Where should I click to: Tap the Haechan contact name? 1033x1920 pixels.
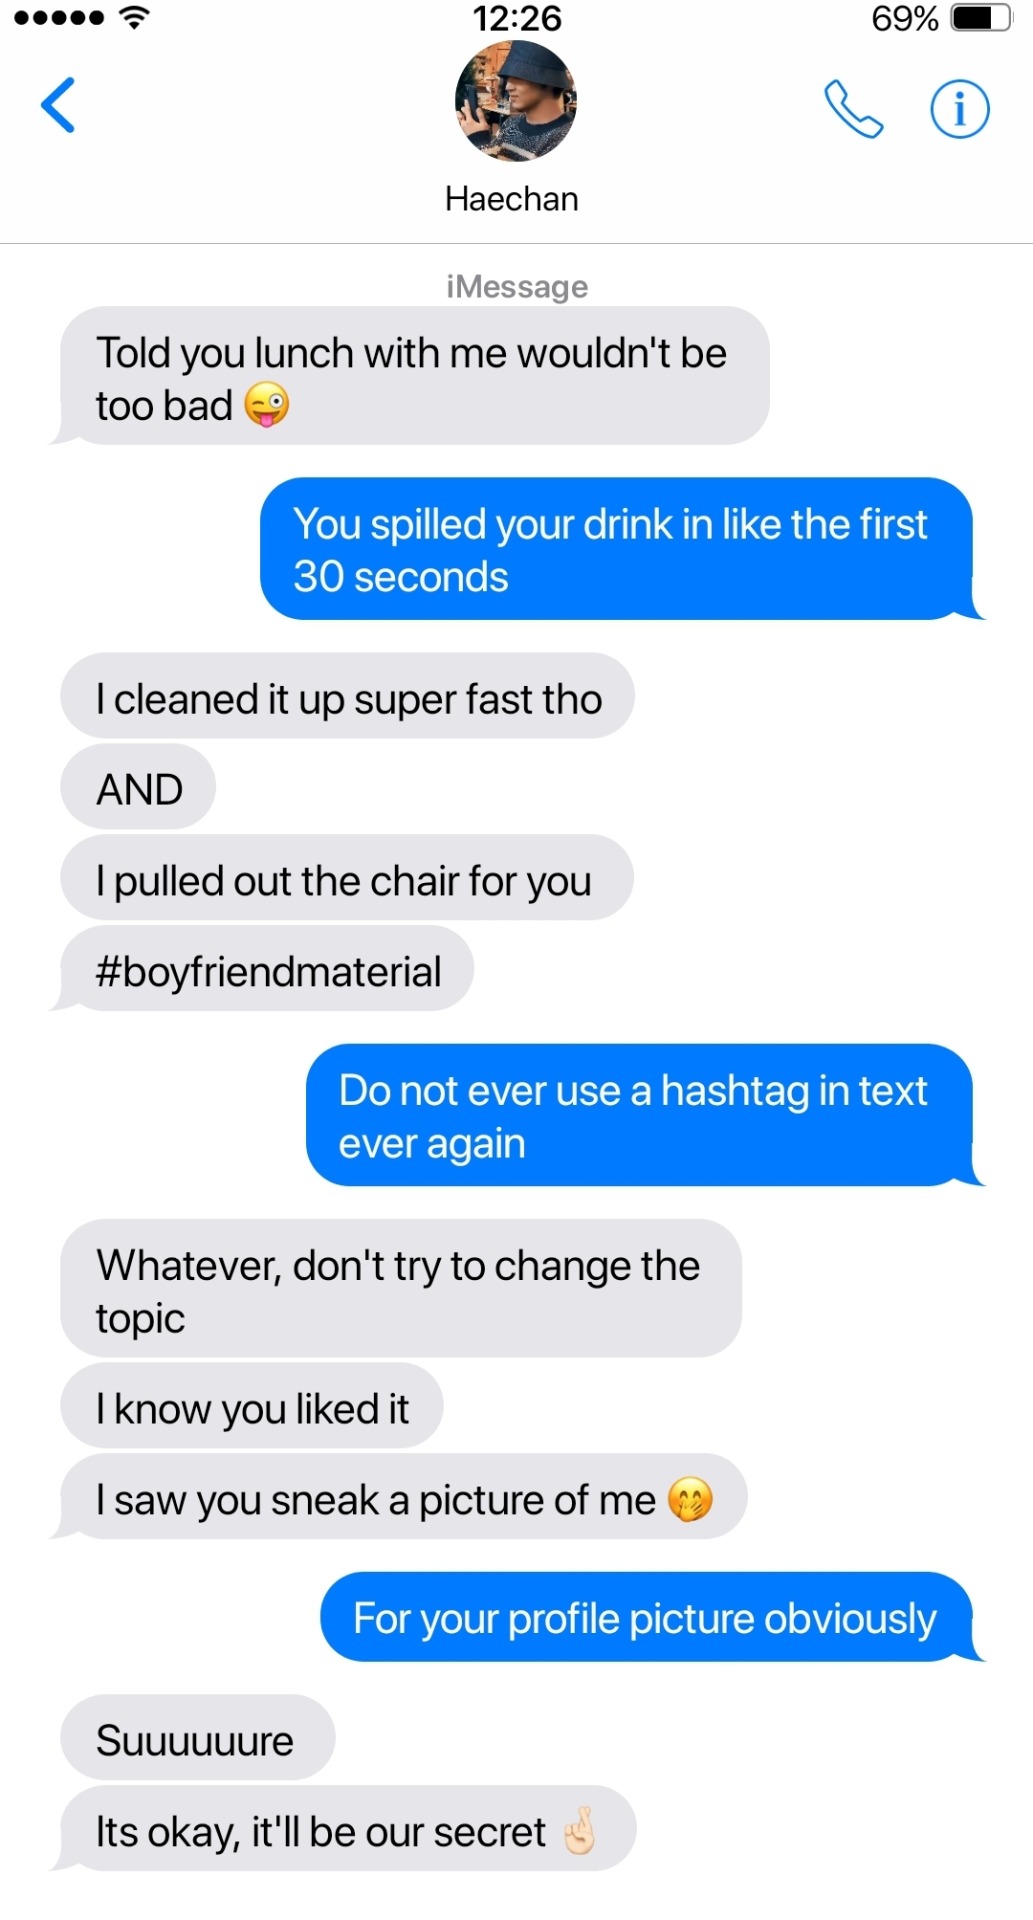(512, 199)
